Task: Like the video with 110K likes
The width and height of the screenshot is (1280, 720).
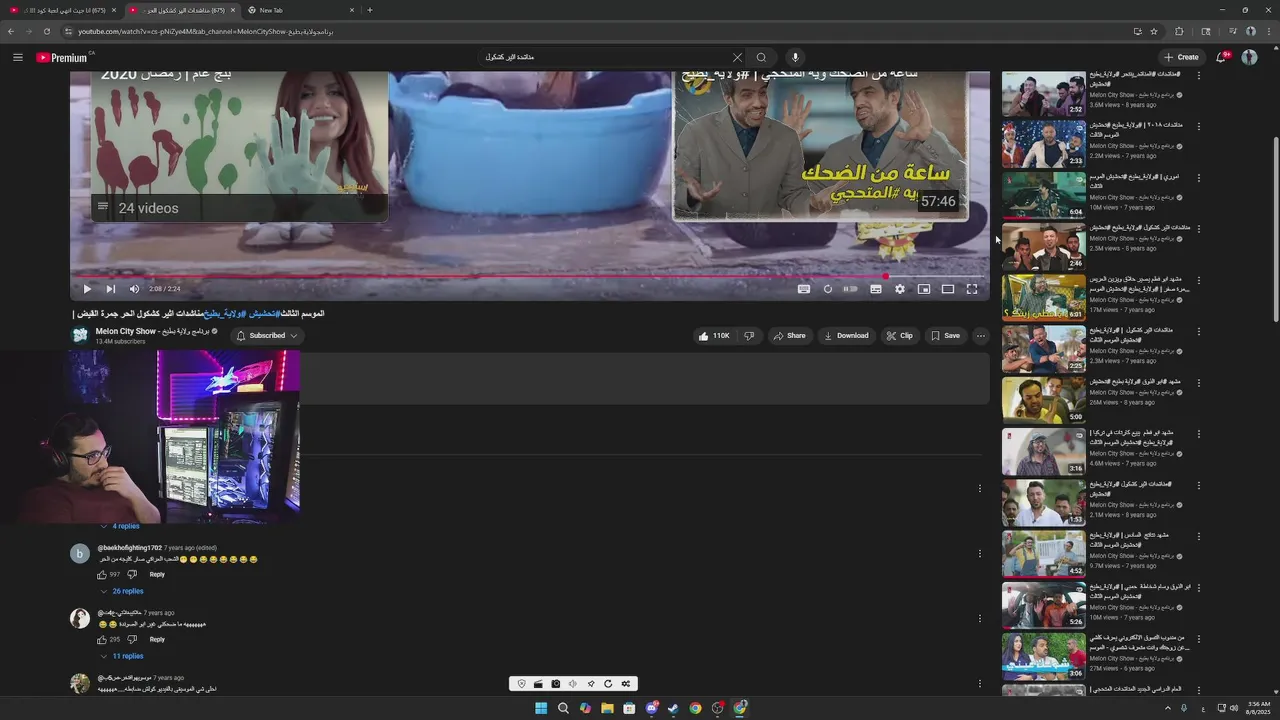Action: pos(714,336)
